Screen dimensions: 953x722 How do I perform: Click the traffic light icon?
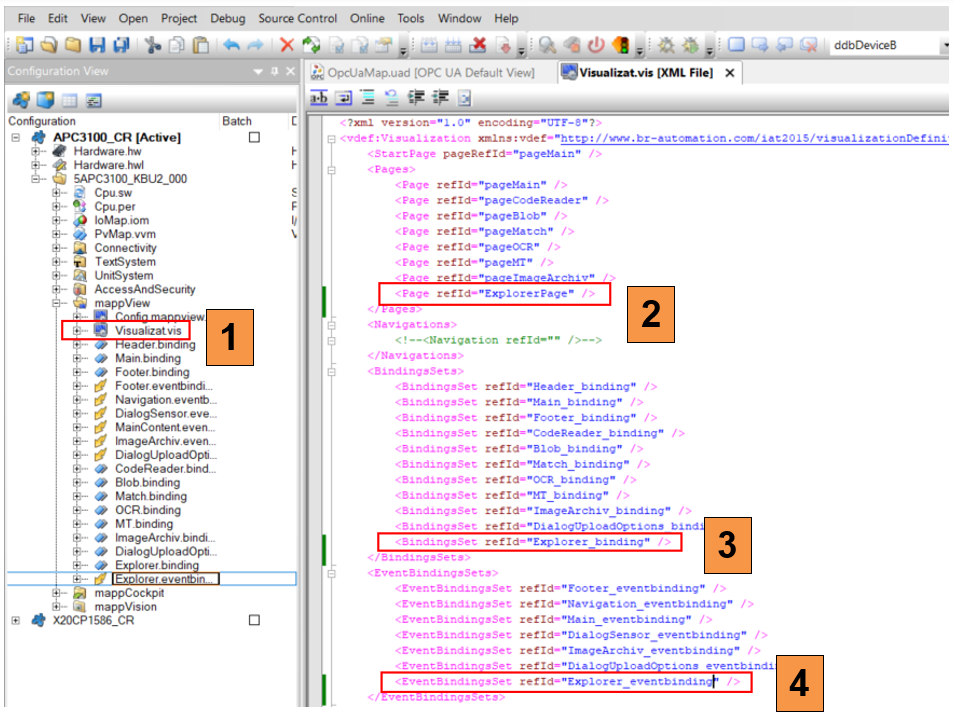pyautogui.click(x=621, y=45)
